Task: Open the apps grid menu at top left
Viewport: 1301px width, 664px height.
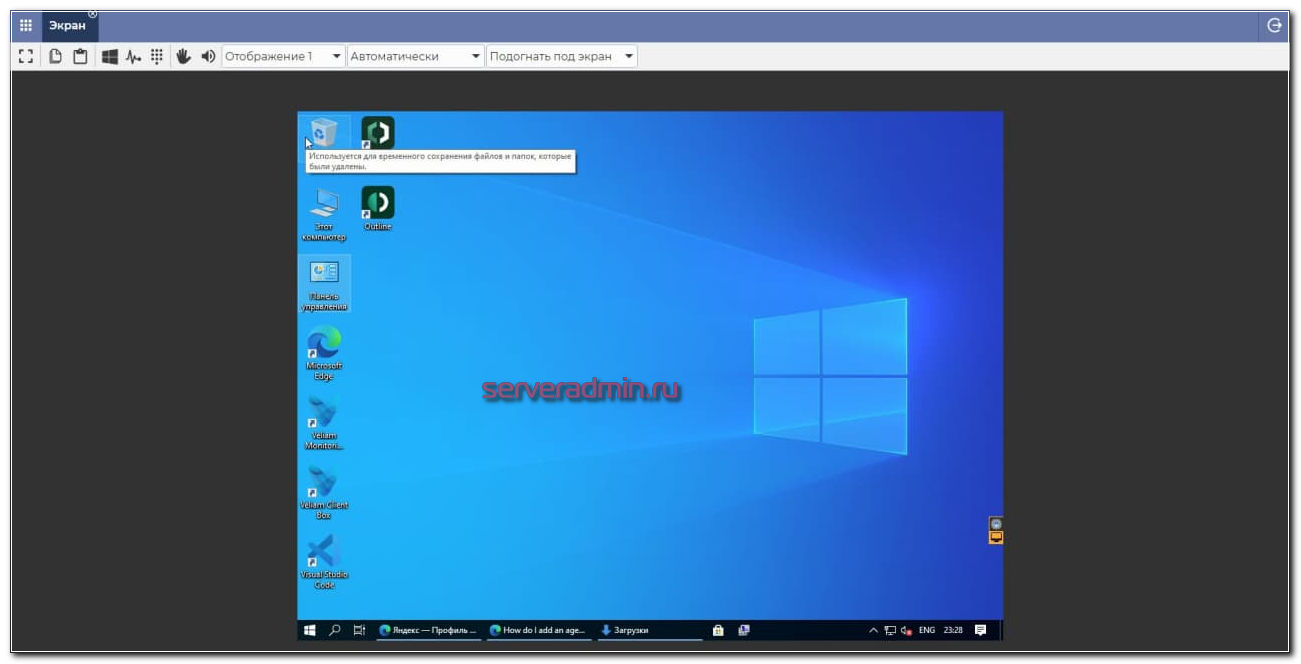Action: (x=26, y=26)
